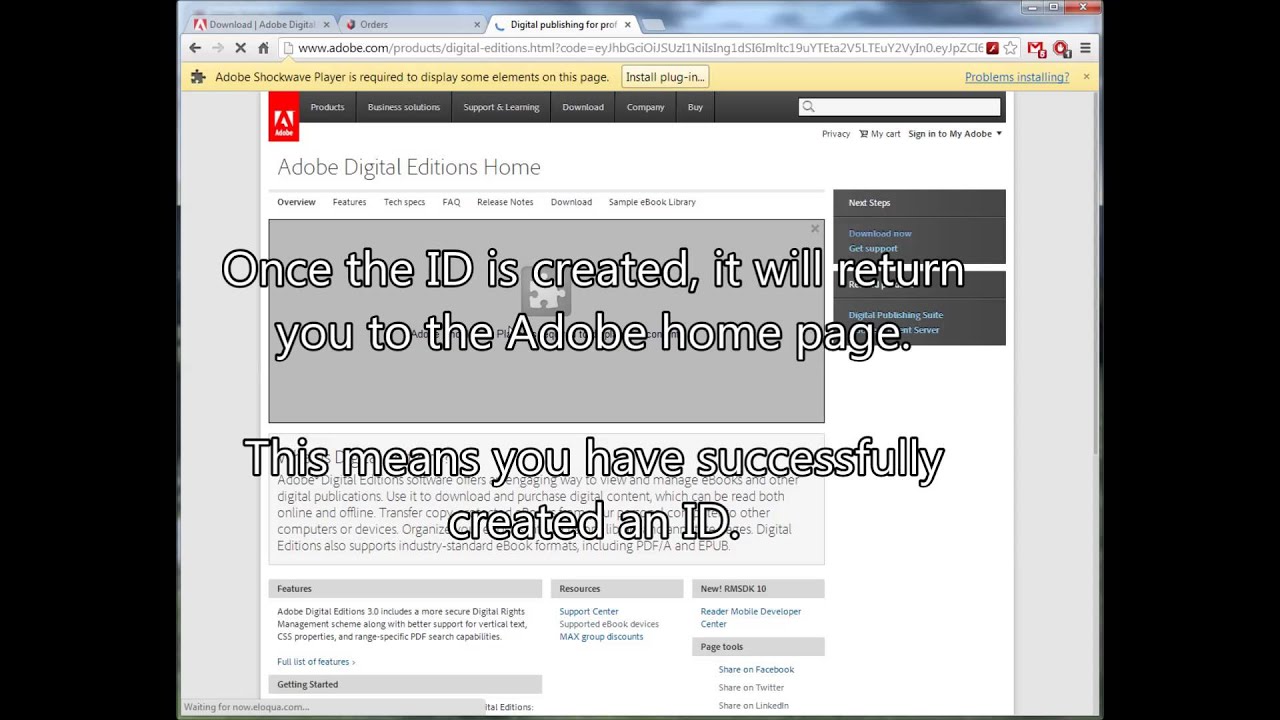1280x720 pixels.
Task: Click the browser forward arrow
Action: (x=218, y=48)
